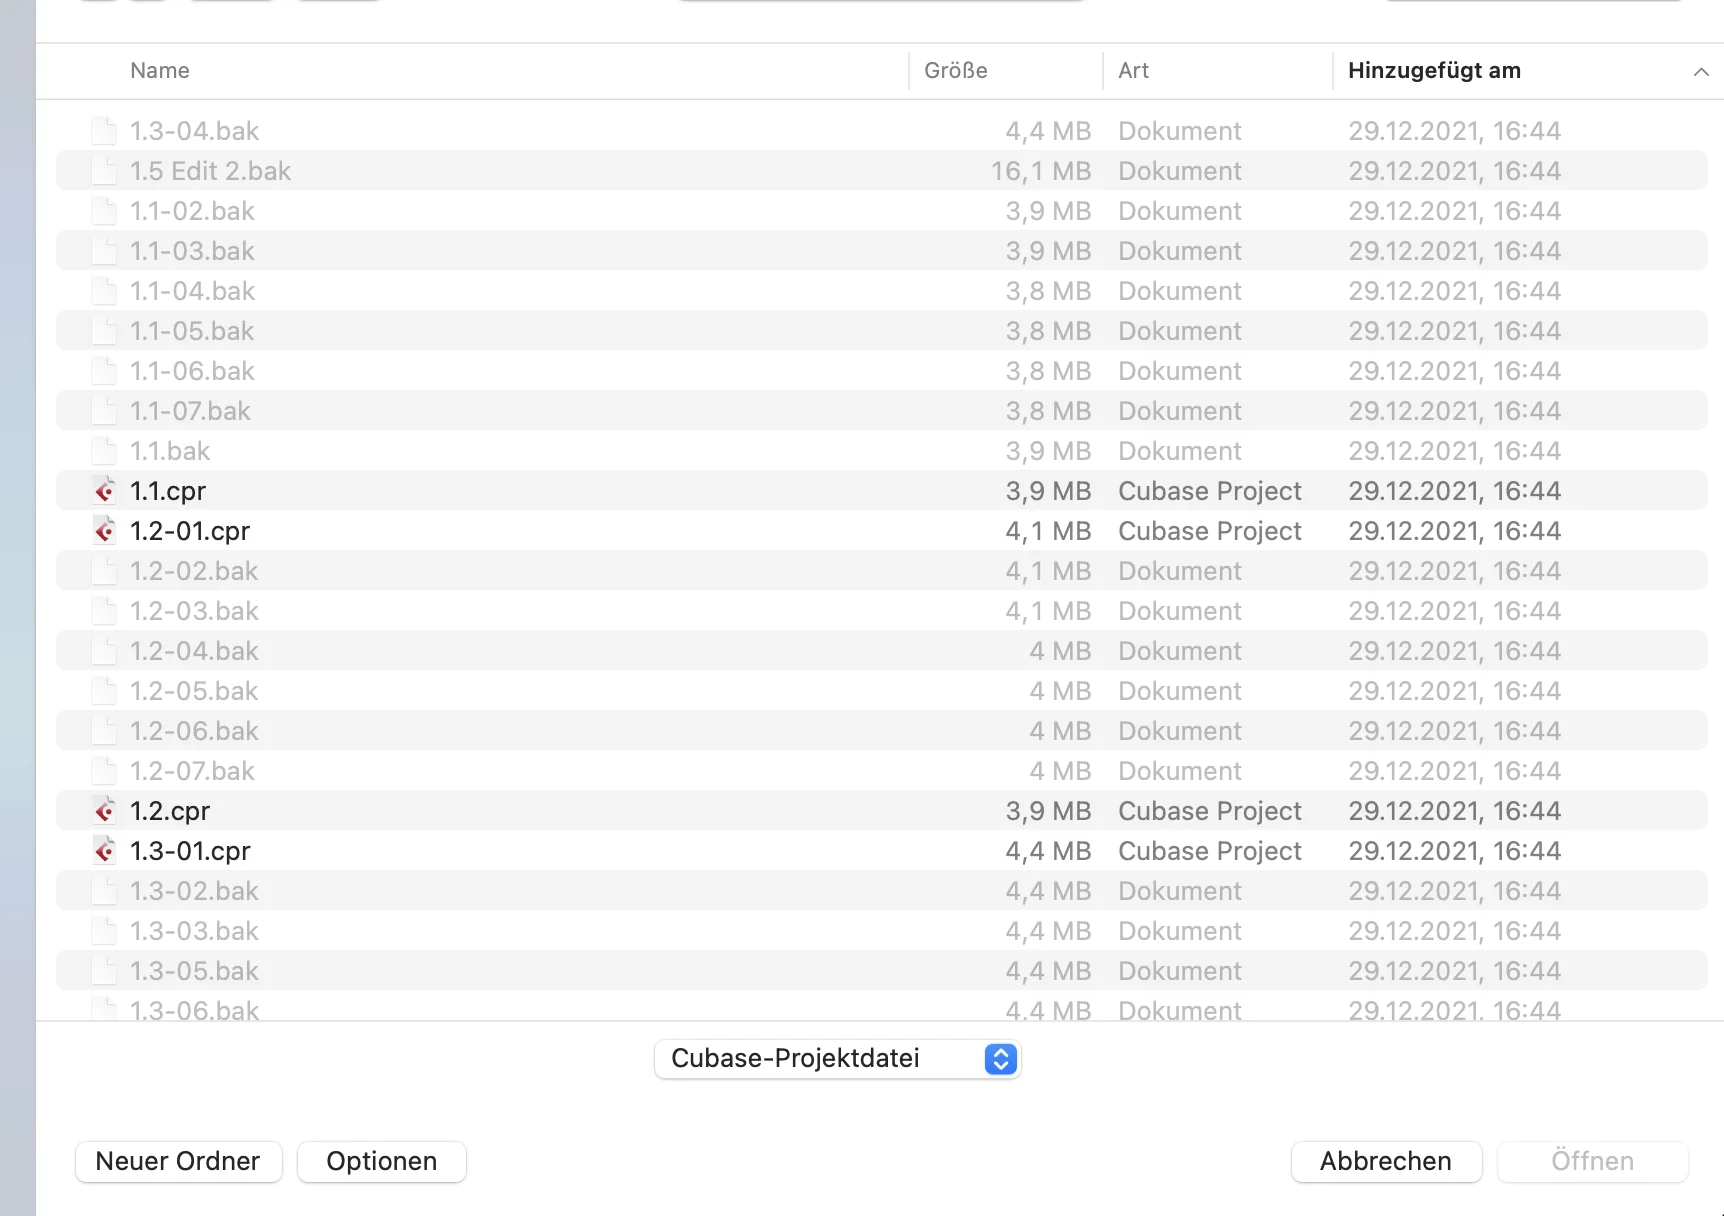Select file name 1.2-01.cpr
The width and height of the screenshot is (1724, 1216).
click(190, 531)
